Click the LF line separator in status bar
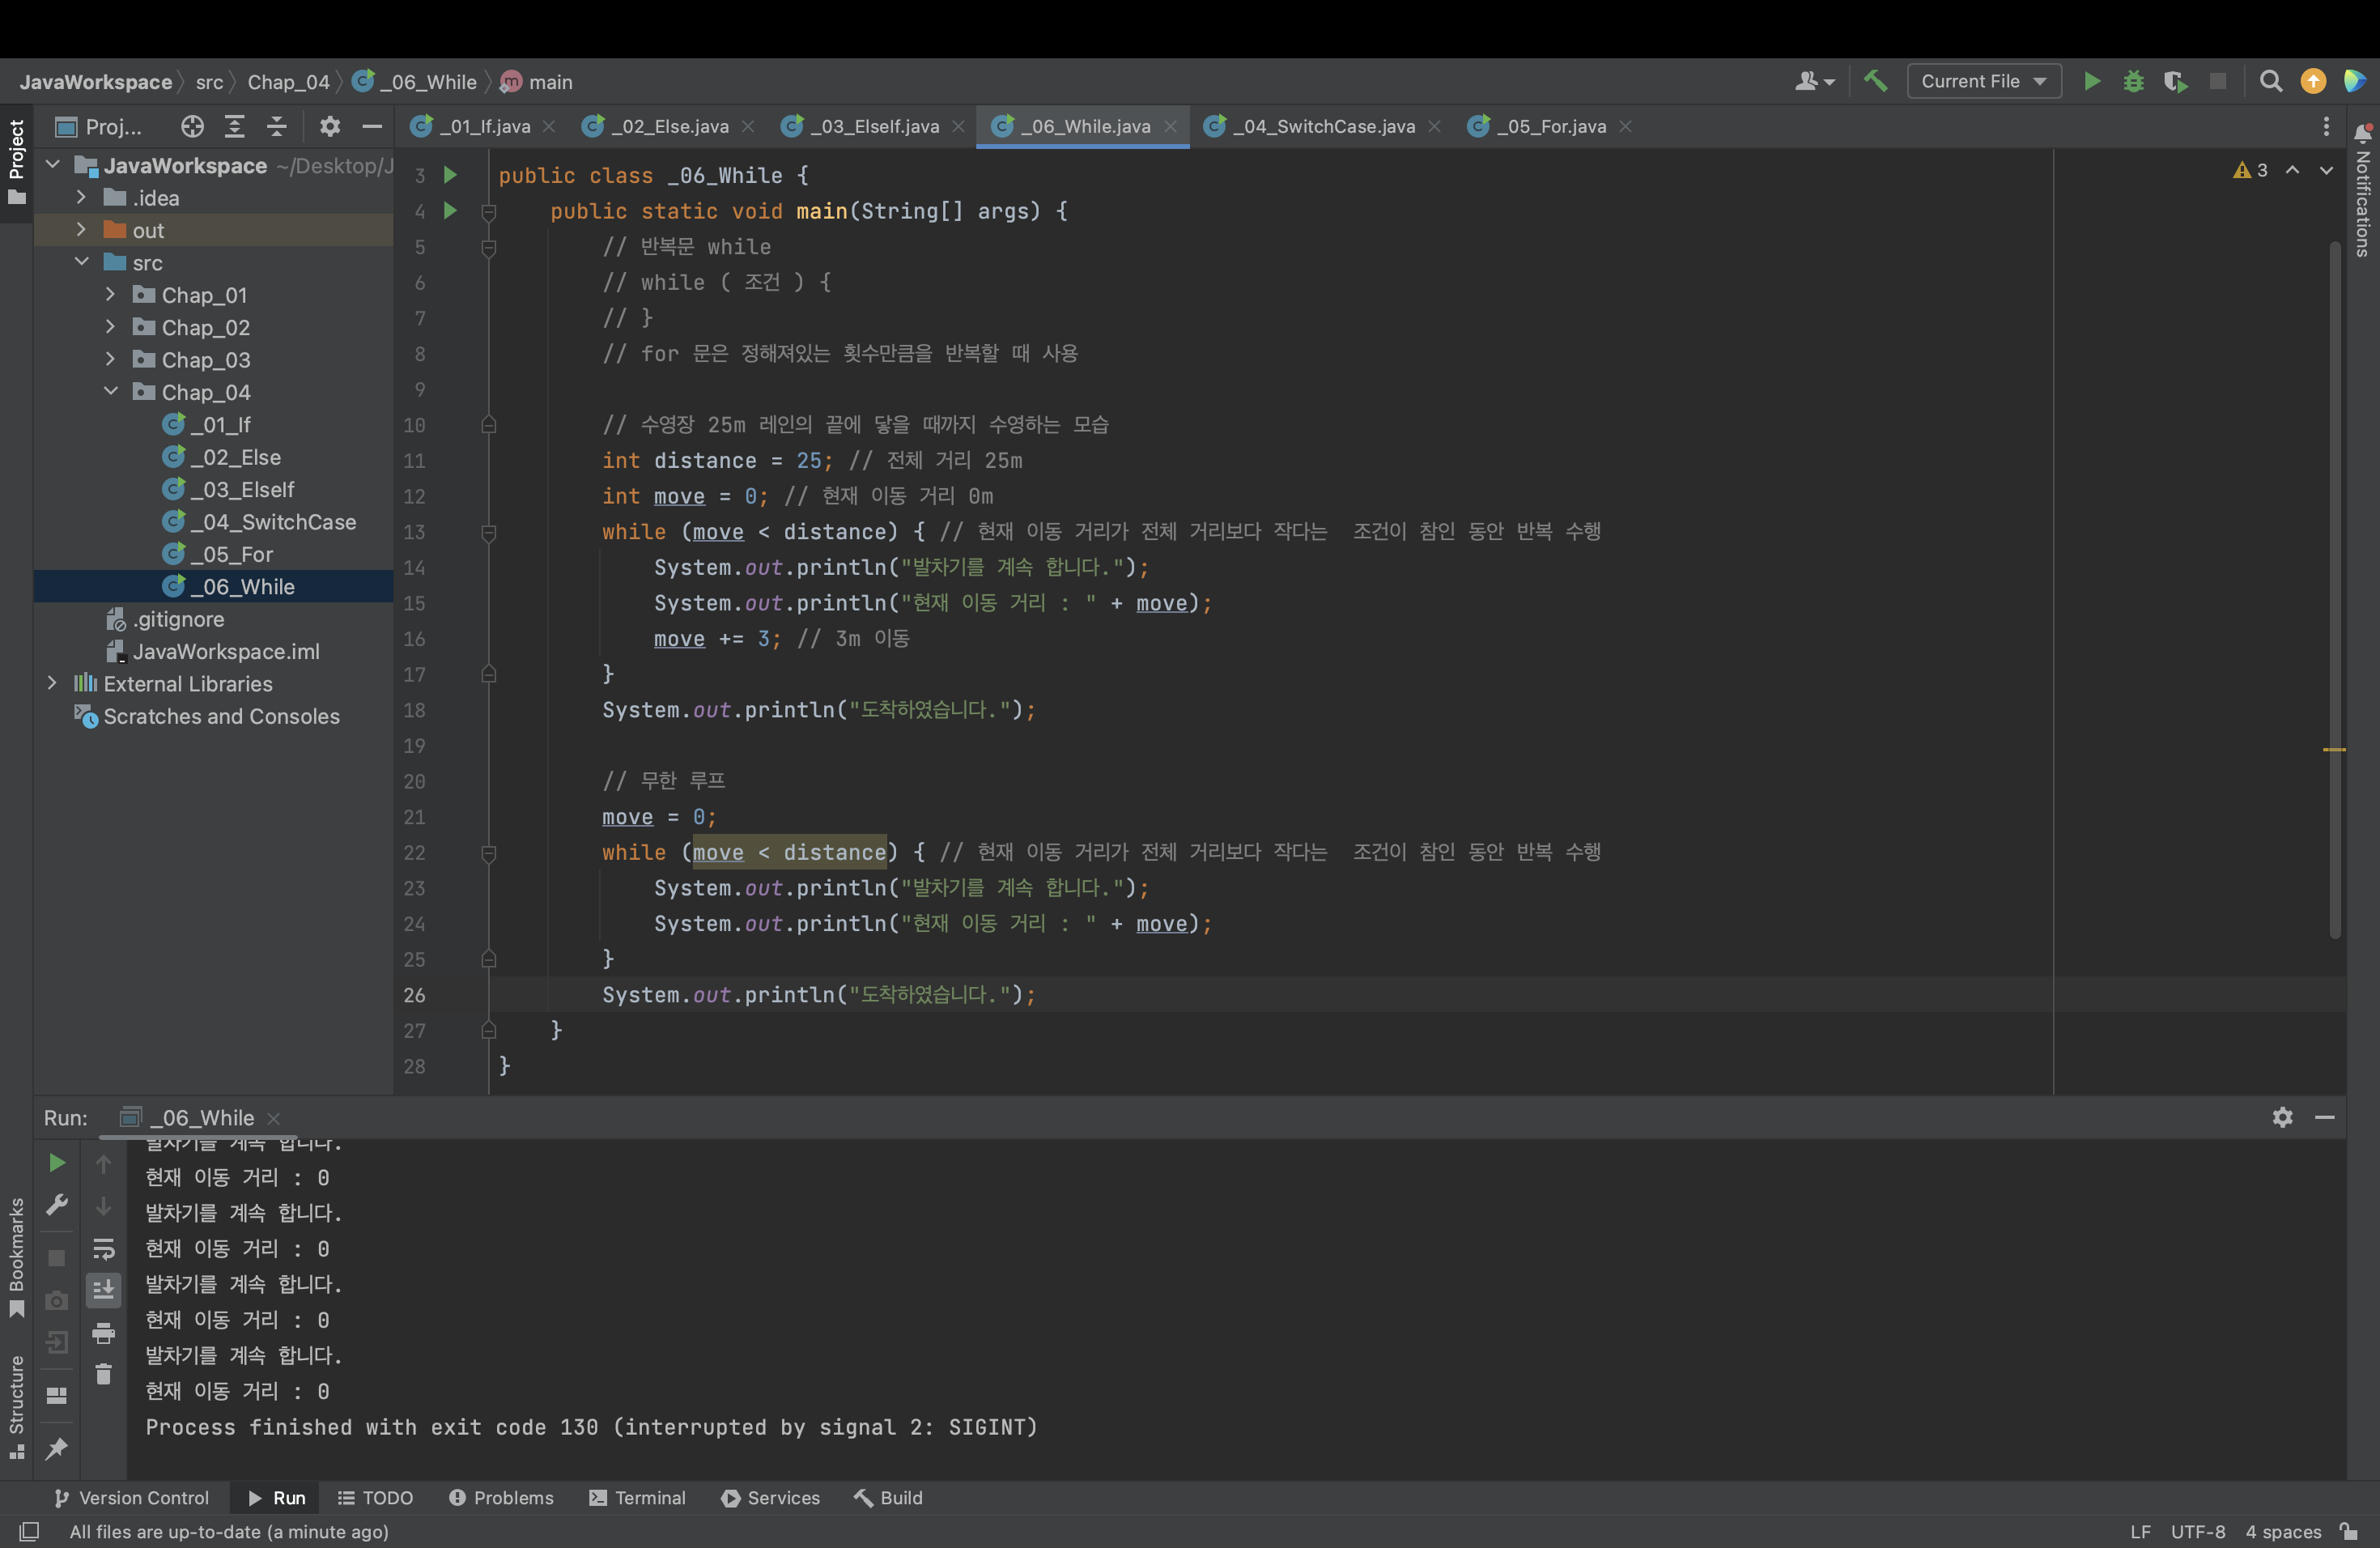The width and height of the screenshot is (2380, 1548). (x=2140, y=1532)
